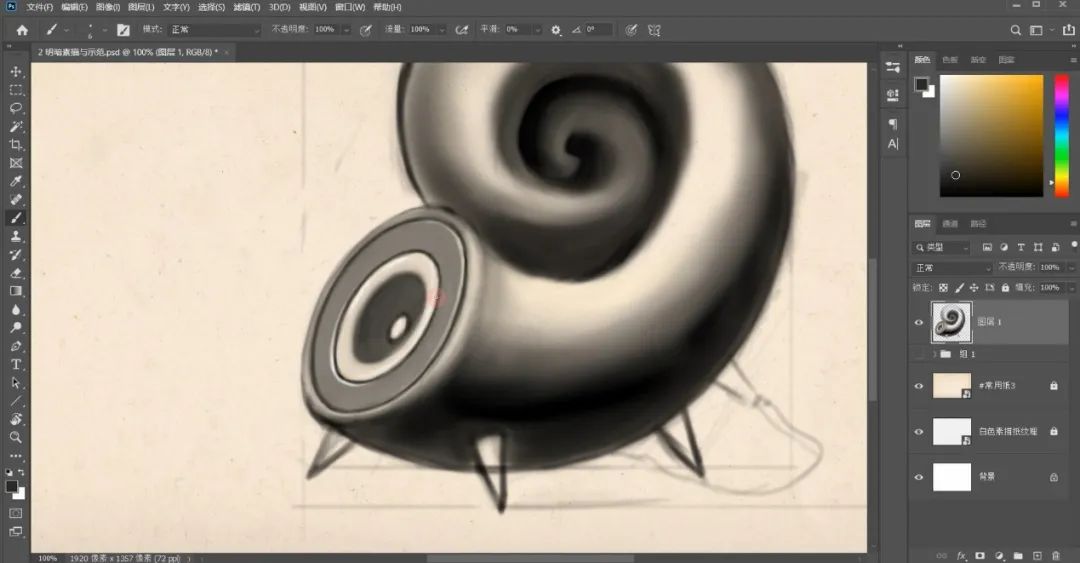Toggle visibility of the 背景 layer

point(919,478)
